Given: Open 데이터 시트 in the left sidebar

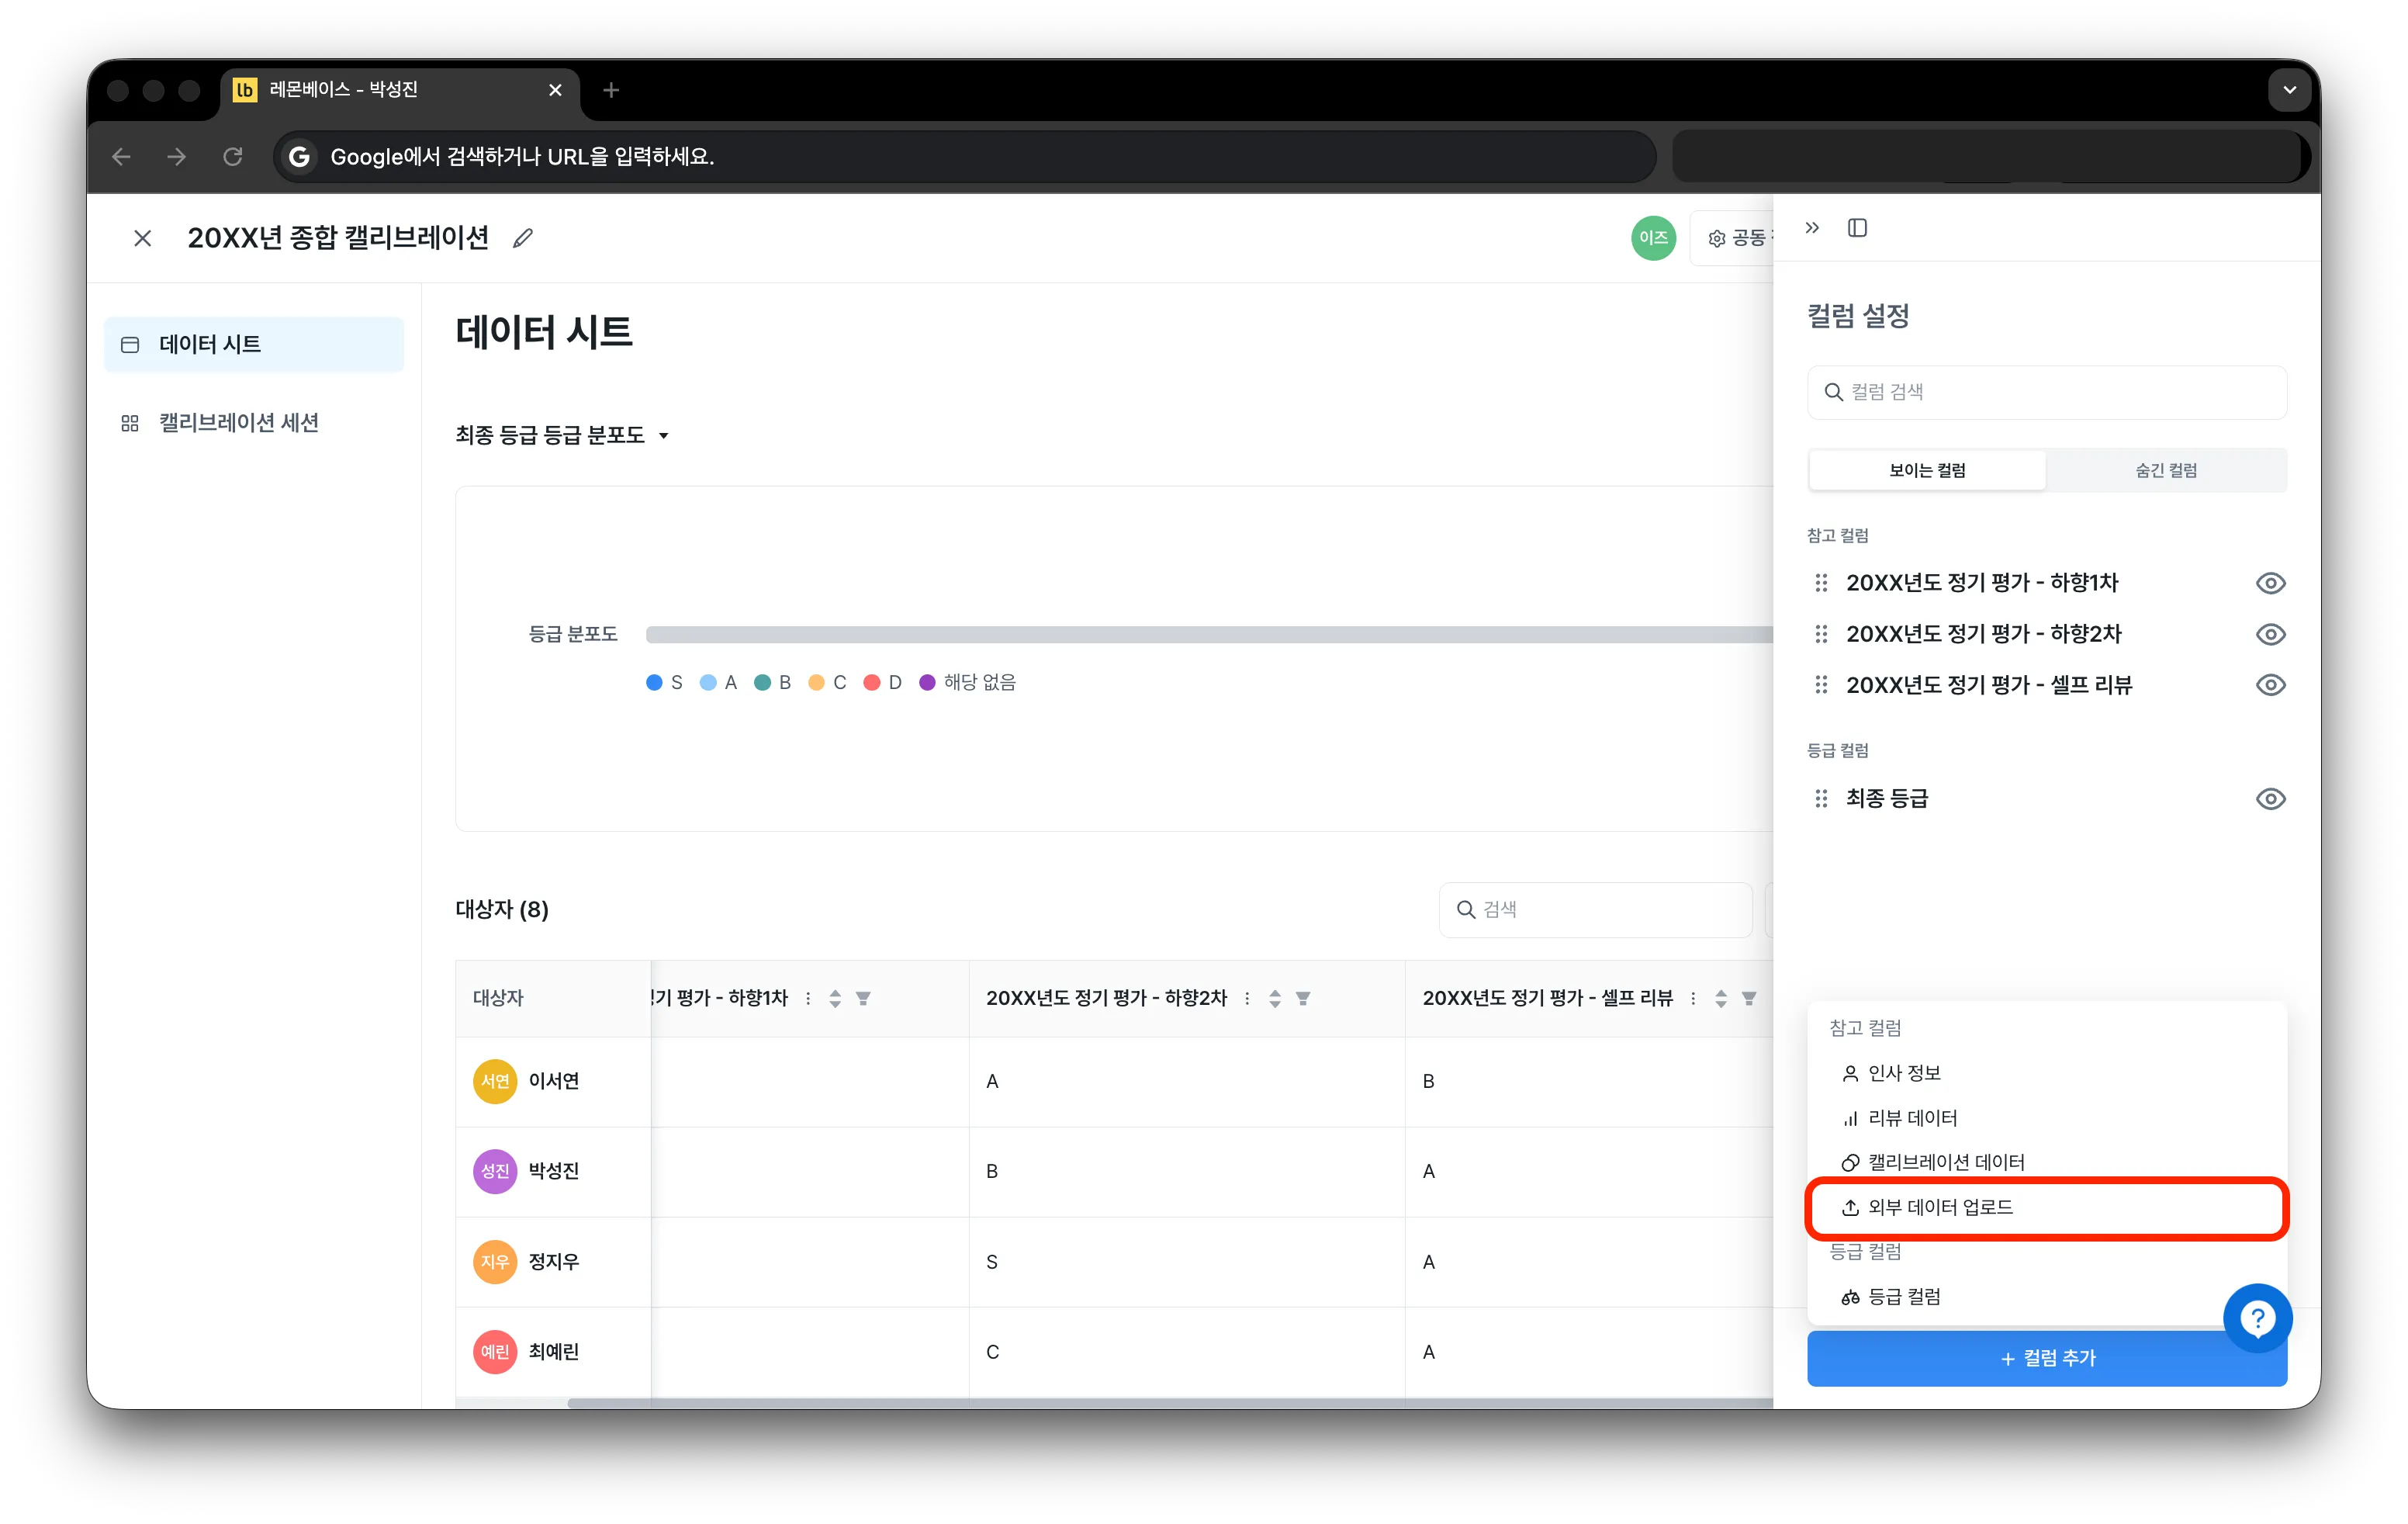Looking at the screenshot, I should pos(254,344).
